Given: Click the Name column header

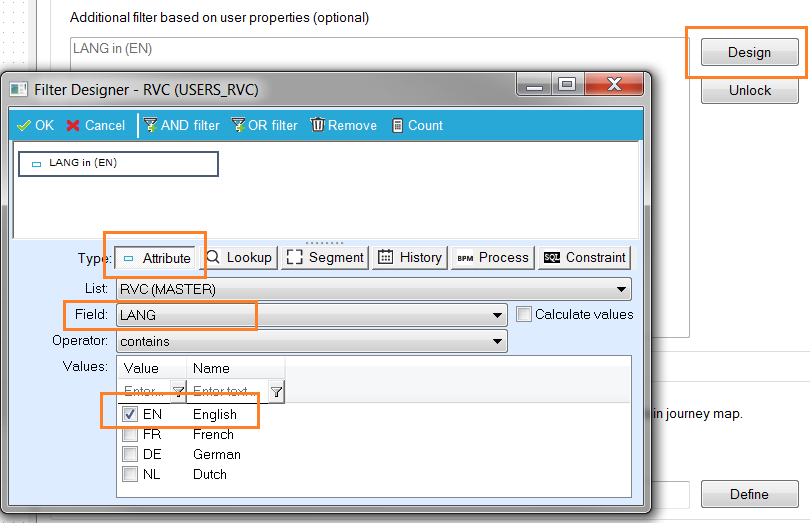Looking at the screenshot, I should click(x=235, y=368).
